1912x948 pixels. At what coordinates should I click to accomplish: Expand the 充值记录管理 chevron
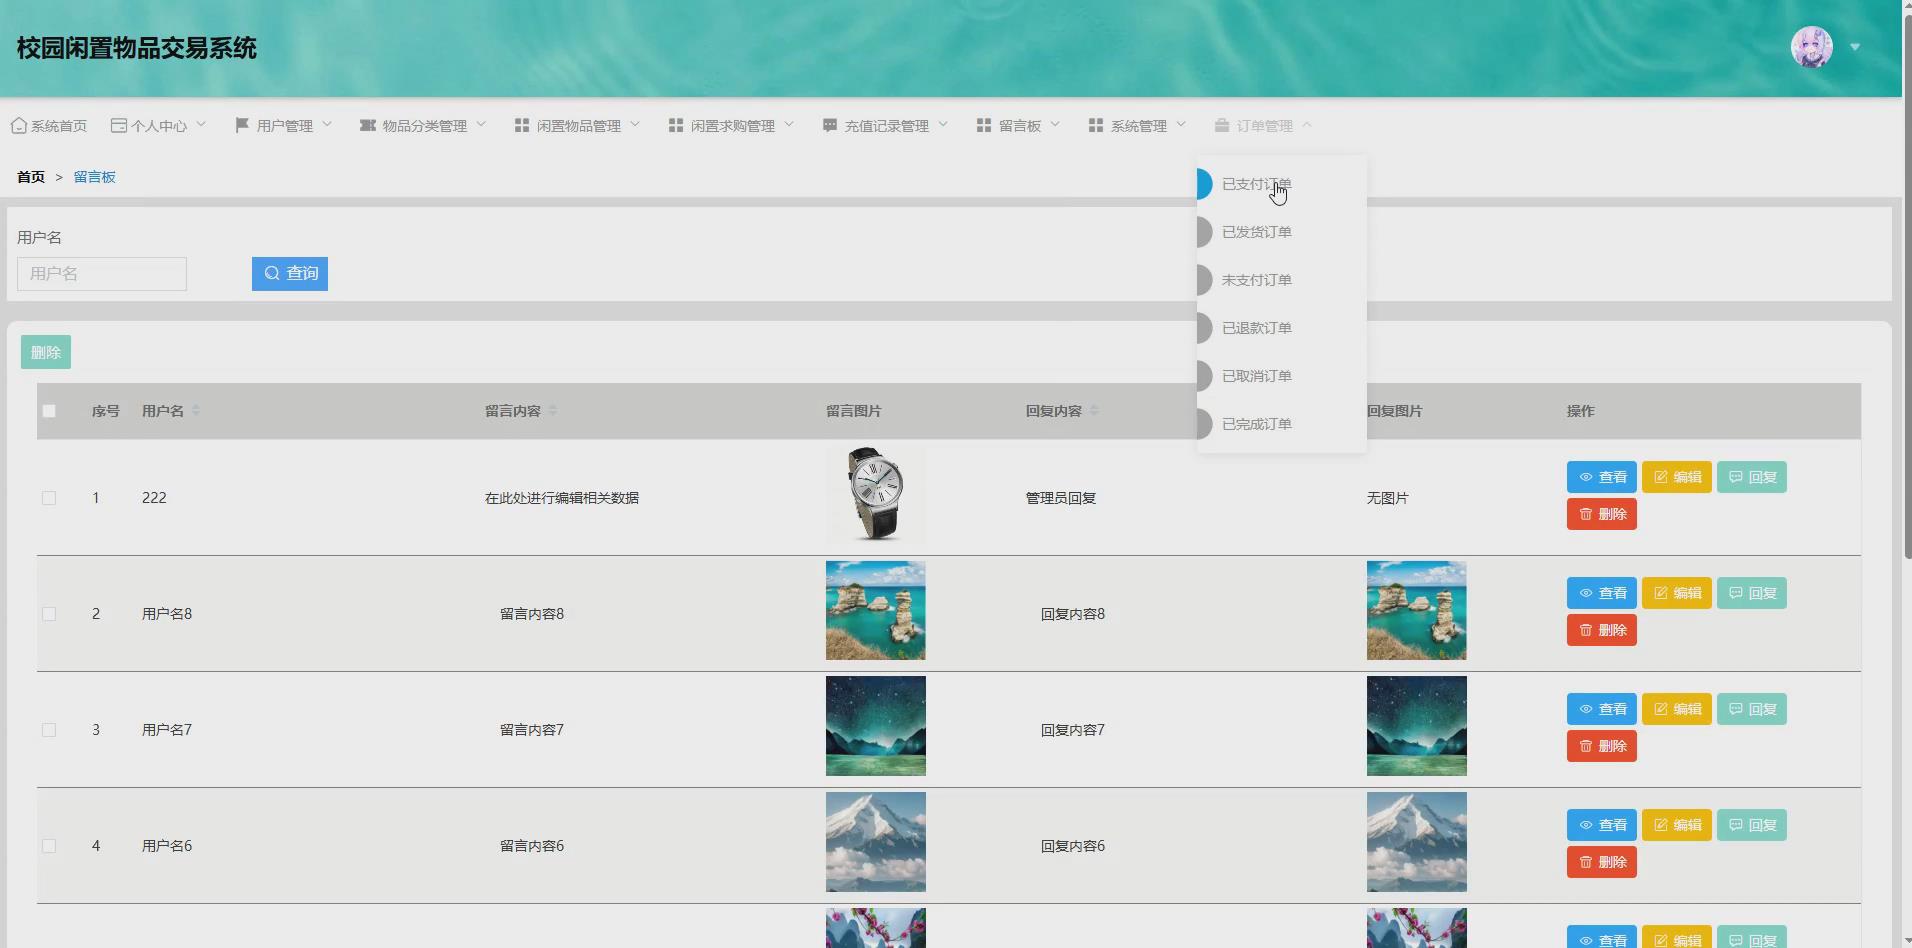943,125
